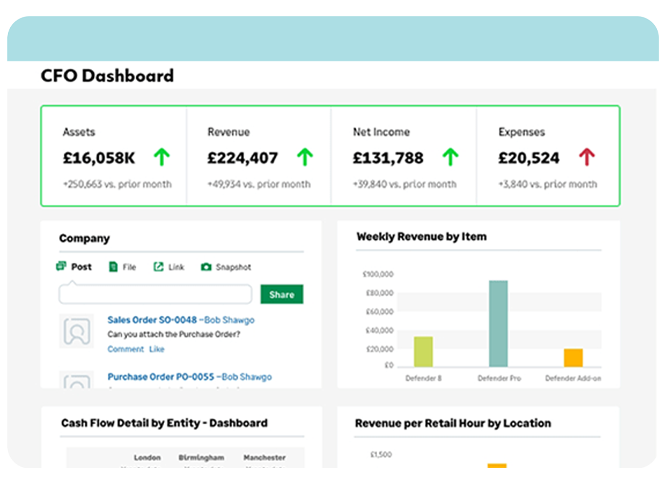Screen dimensions: 666x484
Task: Click the Defender Add-on axis label
Action: click(573, 378)
